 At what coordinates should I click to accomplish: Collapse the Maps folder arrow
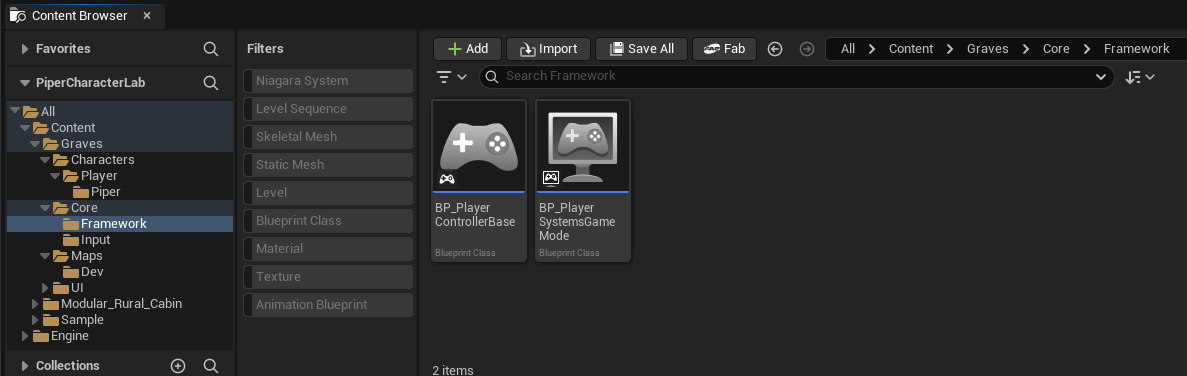[x=45, y=256]
